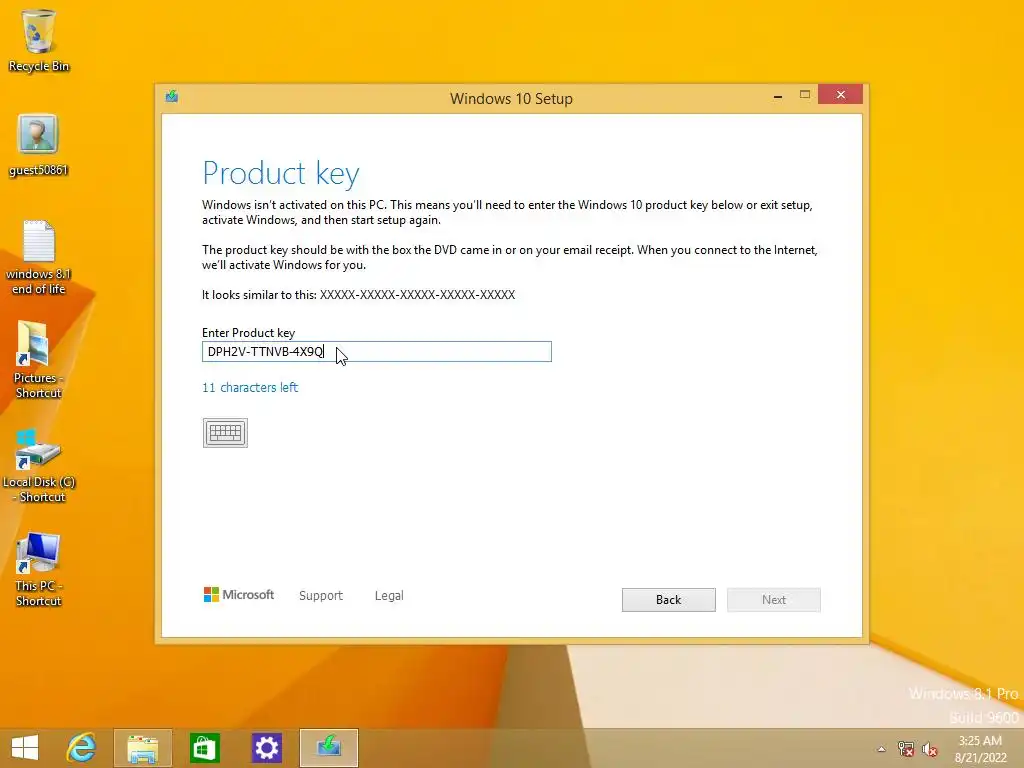This screenshot has width=1024, height=768.
Task: Open PC Settings gear icon on taskbar
Action: [266, 748]
